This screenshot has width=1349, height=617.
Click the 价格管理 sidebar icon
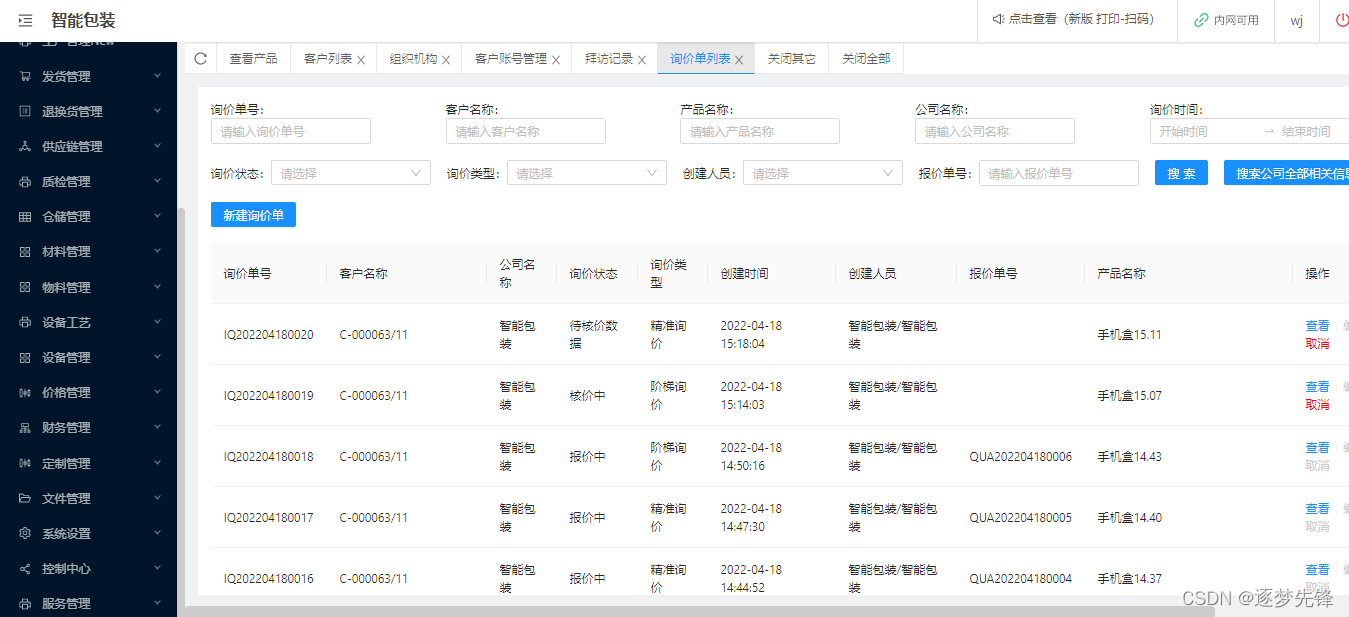(x=25, y=393)
